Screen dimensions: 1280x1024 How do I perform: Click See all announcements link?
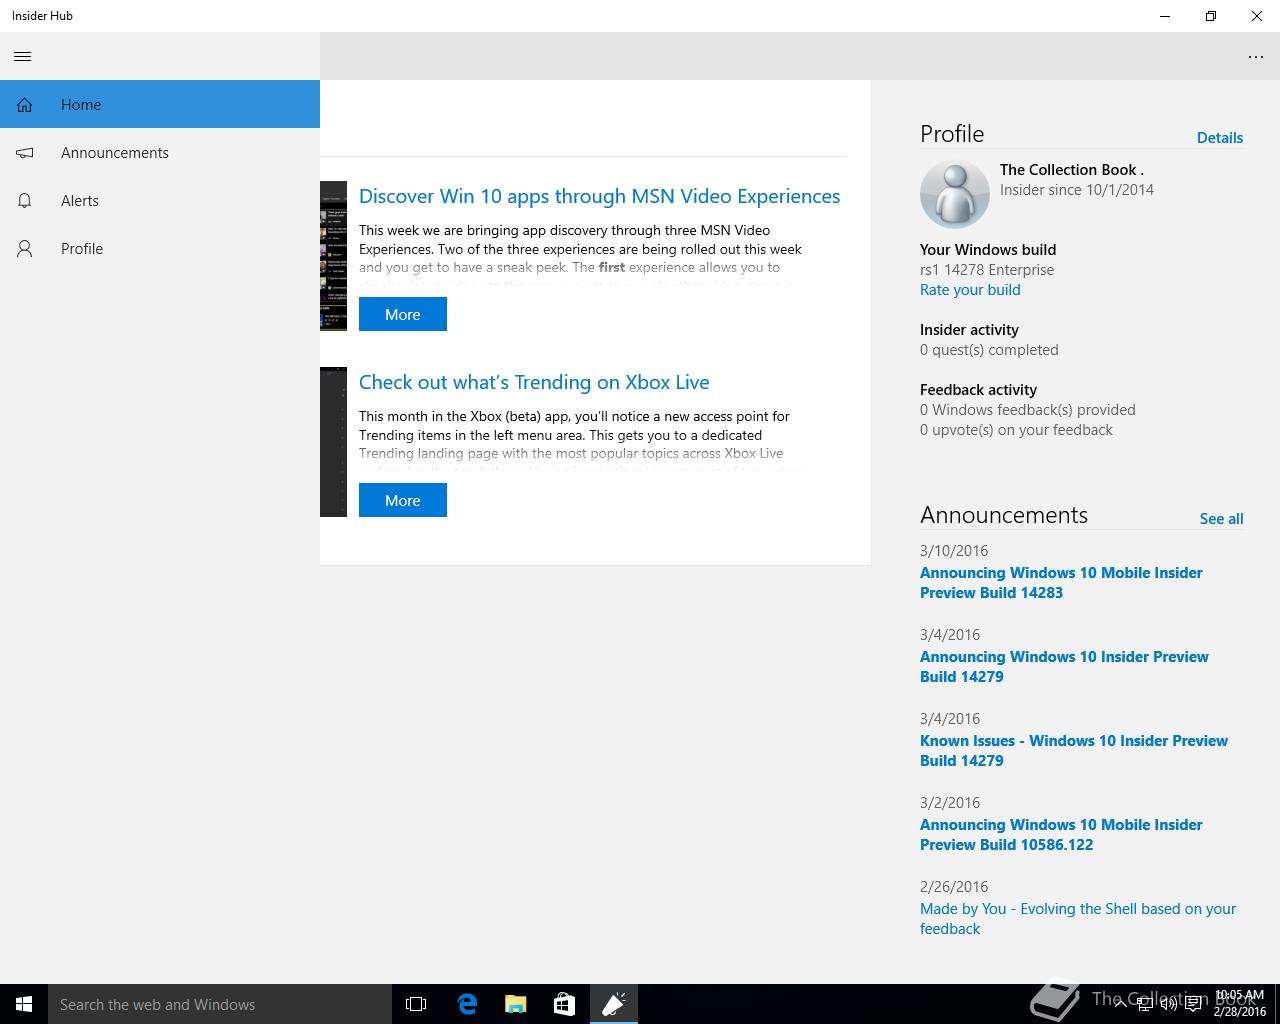(1221, 519)
